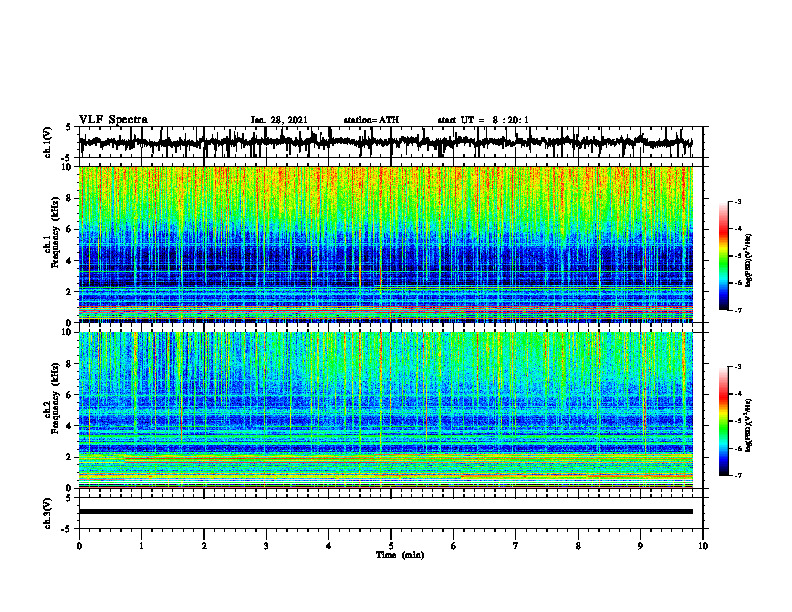The width and height of the screenshot is (792, 612).
Task: Click time axis tick label "2"
Action: [x=204, y=546]
